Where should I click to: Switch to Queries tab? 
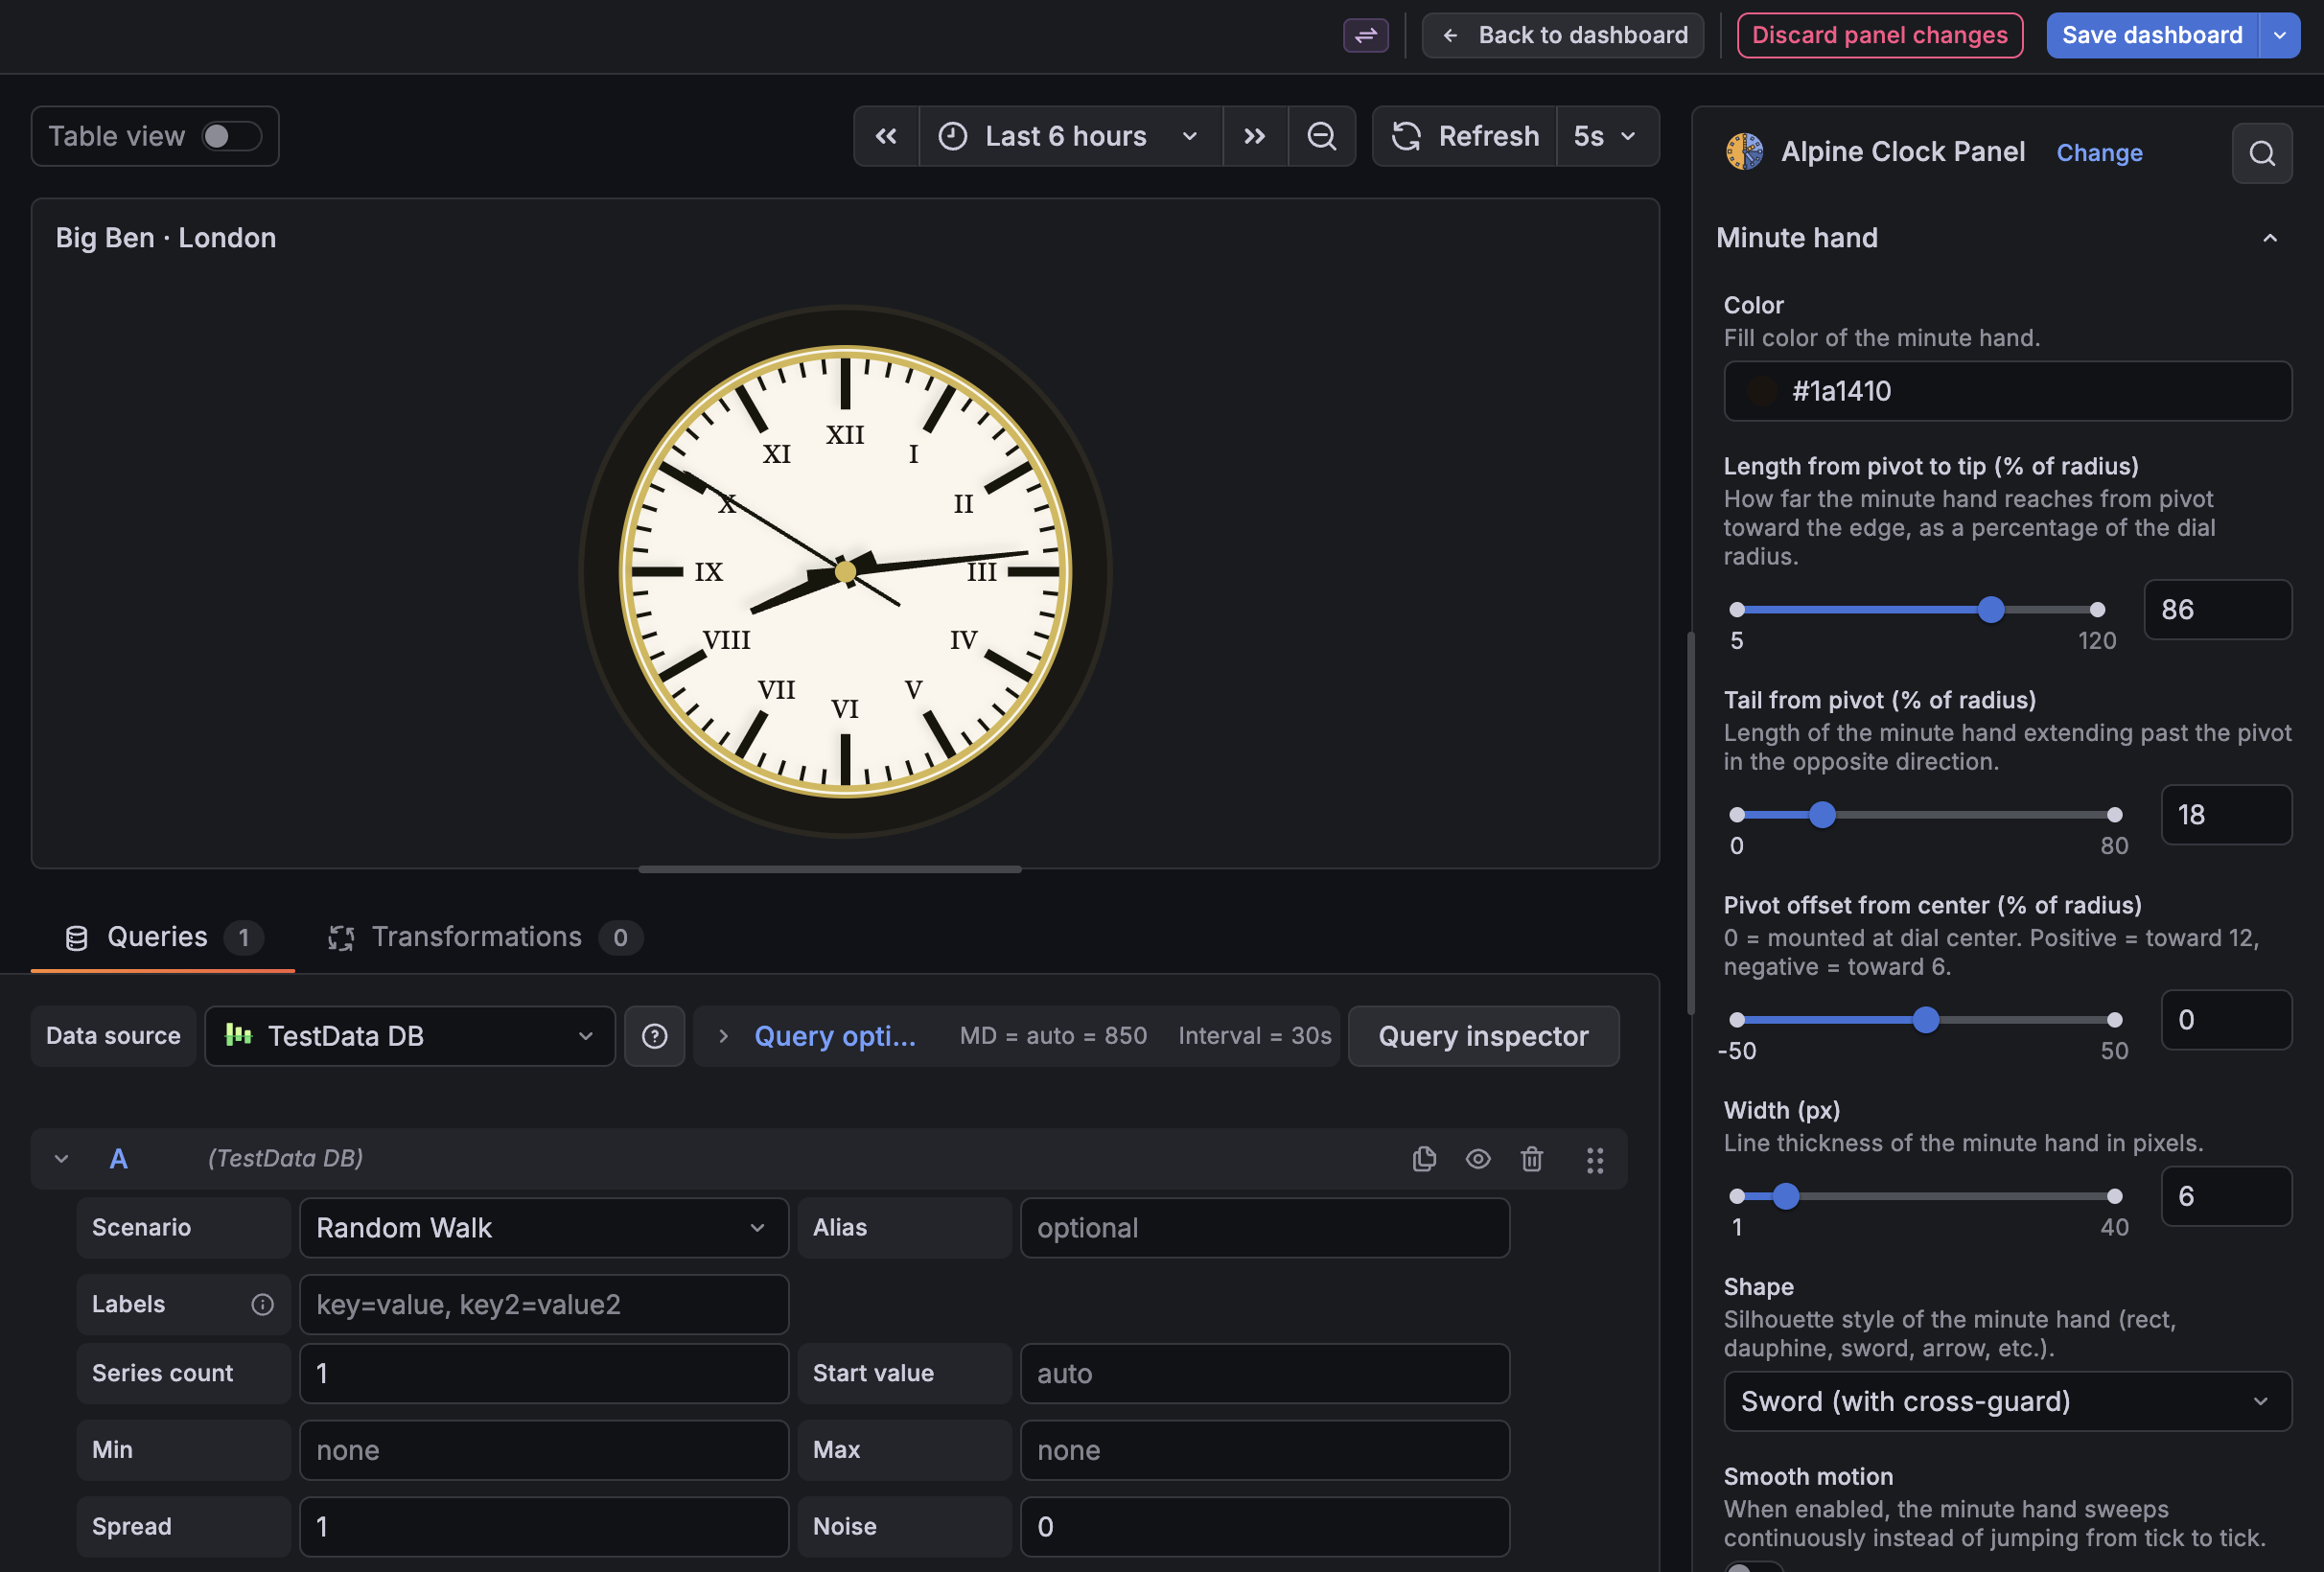click(163, 938)
